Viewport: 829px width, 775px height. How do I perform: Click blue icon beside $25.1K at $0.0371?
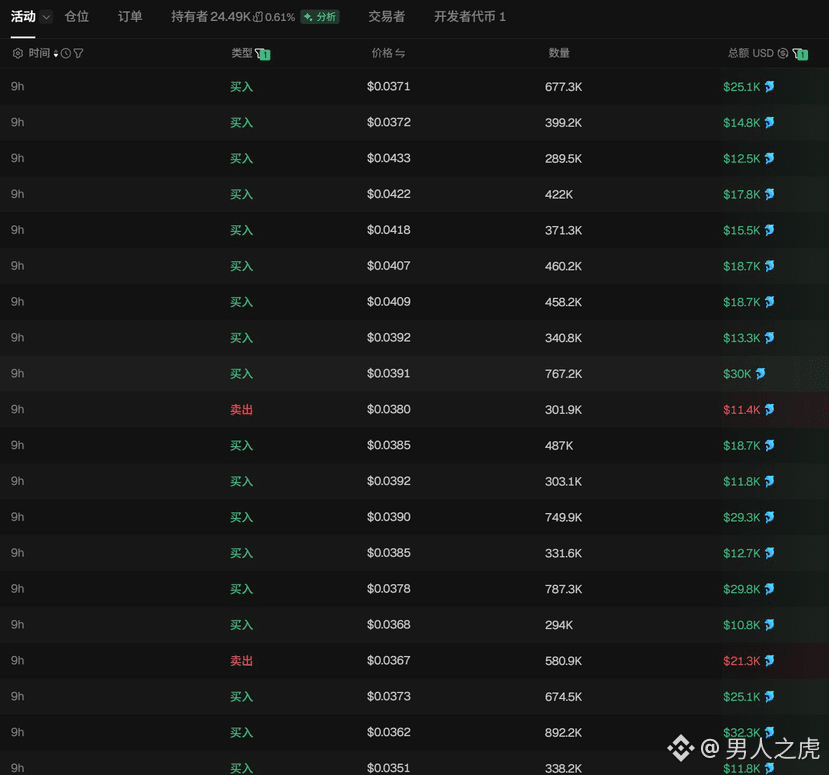click(x=770, y=86)
